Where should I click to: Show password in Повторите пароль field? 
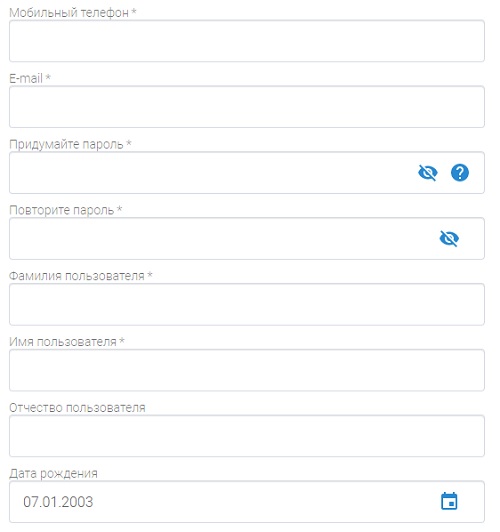click(x=449, y=239)
